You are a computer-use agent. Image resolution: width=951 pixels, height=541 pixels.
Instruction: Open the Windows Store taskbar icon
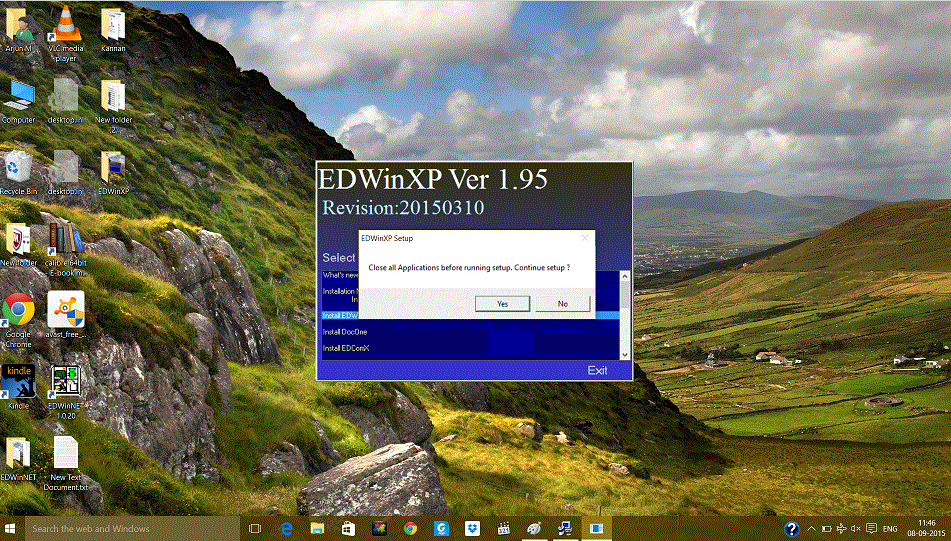click(x=348, y=528)
